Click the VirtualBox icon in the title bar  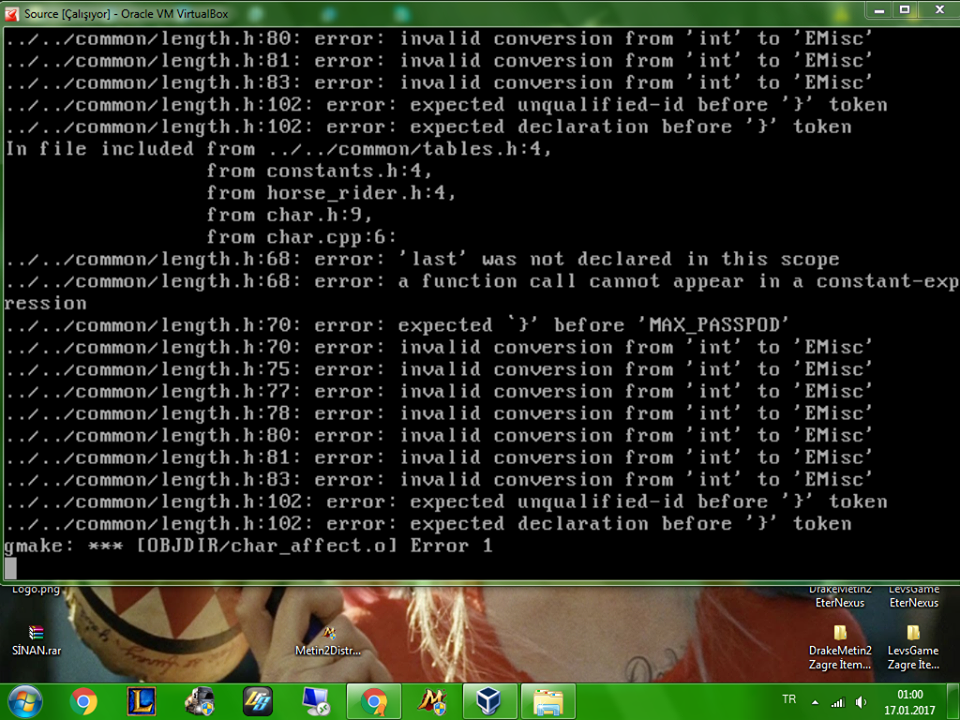(11, 13)
